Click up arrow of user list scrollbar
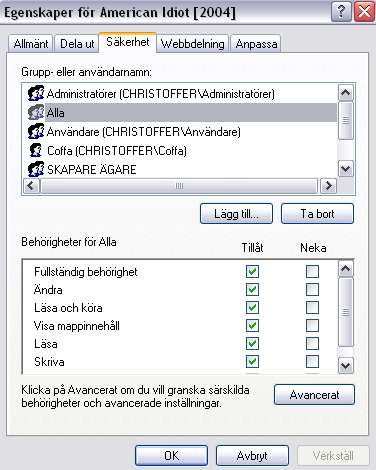Screen dimensions: 376x470 (x=346, y=92)
